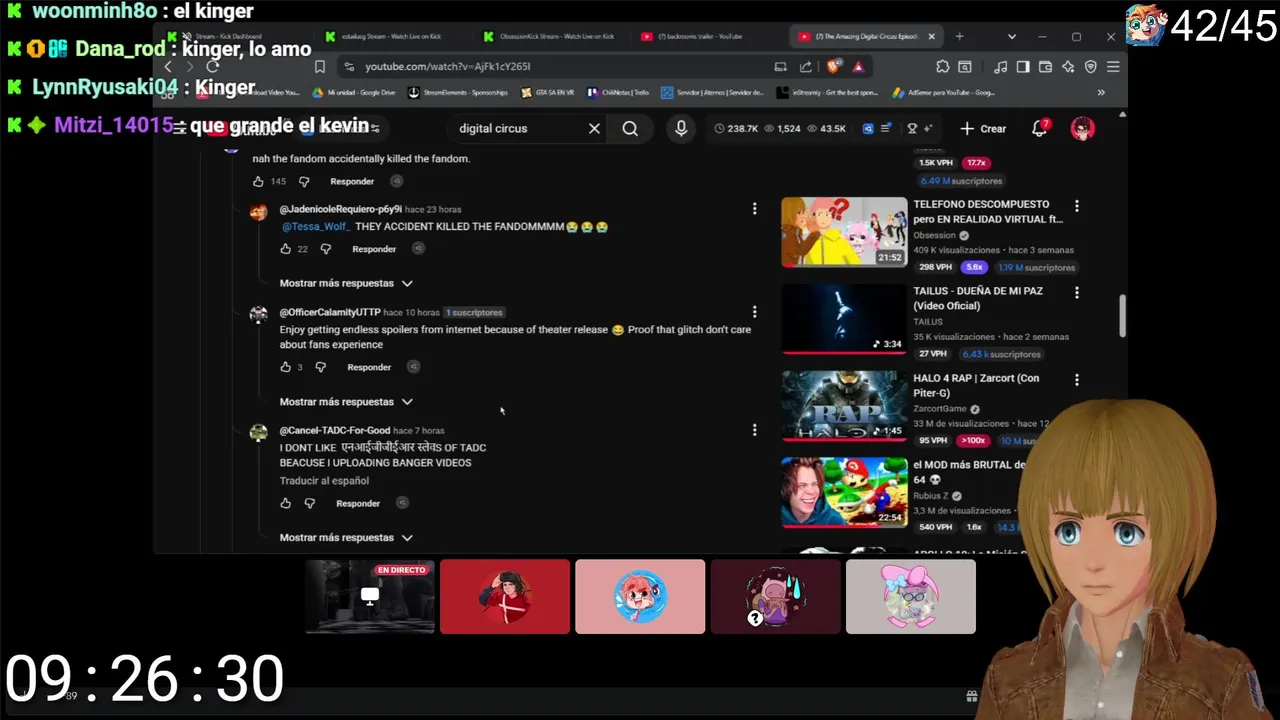
Task: Open options menu for Cancel-TADC-For-Good's comment
Action: click(754, 430)
